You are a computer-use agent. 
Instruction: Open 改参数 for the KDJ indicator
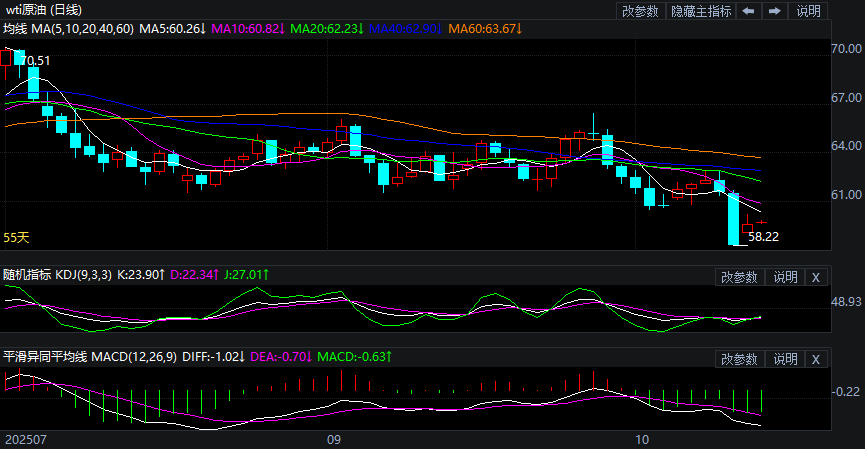pyautogui.click(x=740, y=277)
